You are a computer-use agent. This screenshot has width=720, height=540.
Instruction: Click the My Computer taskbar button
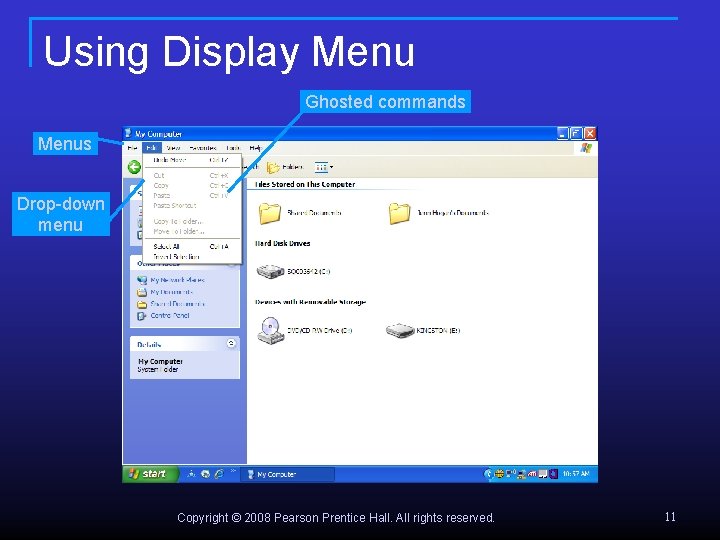[287, 474]
